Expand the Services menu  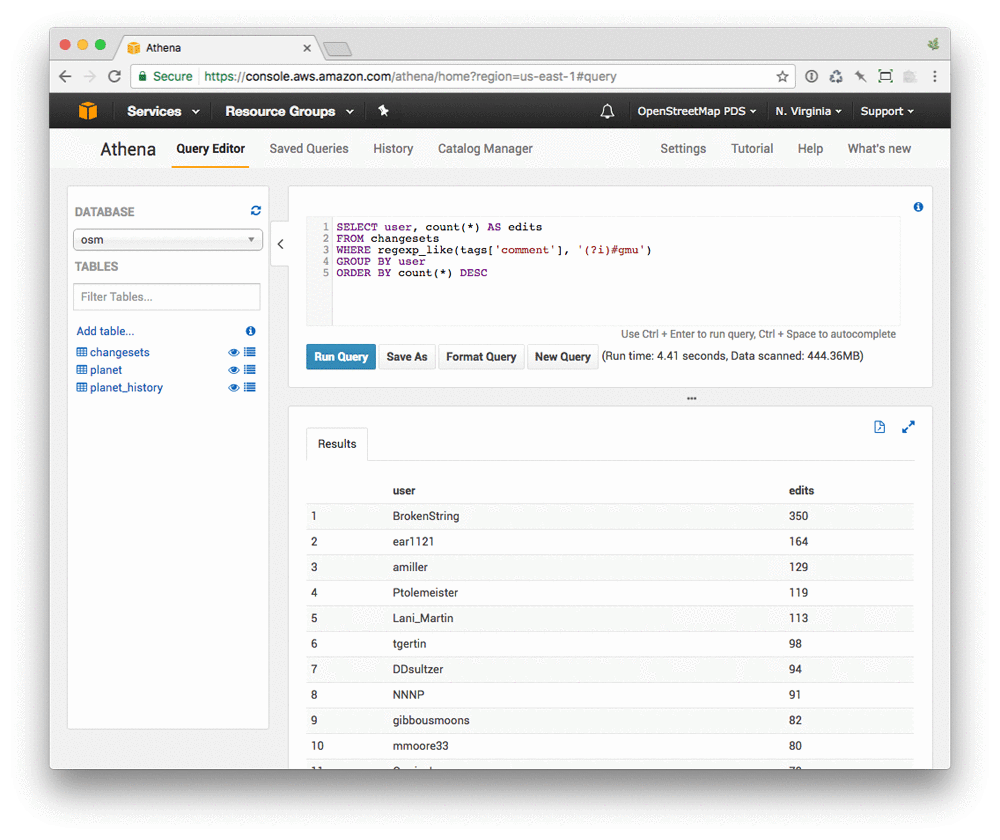click(x=163, y=112)
